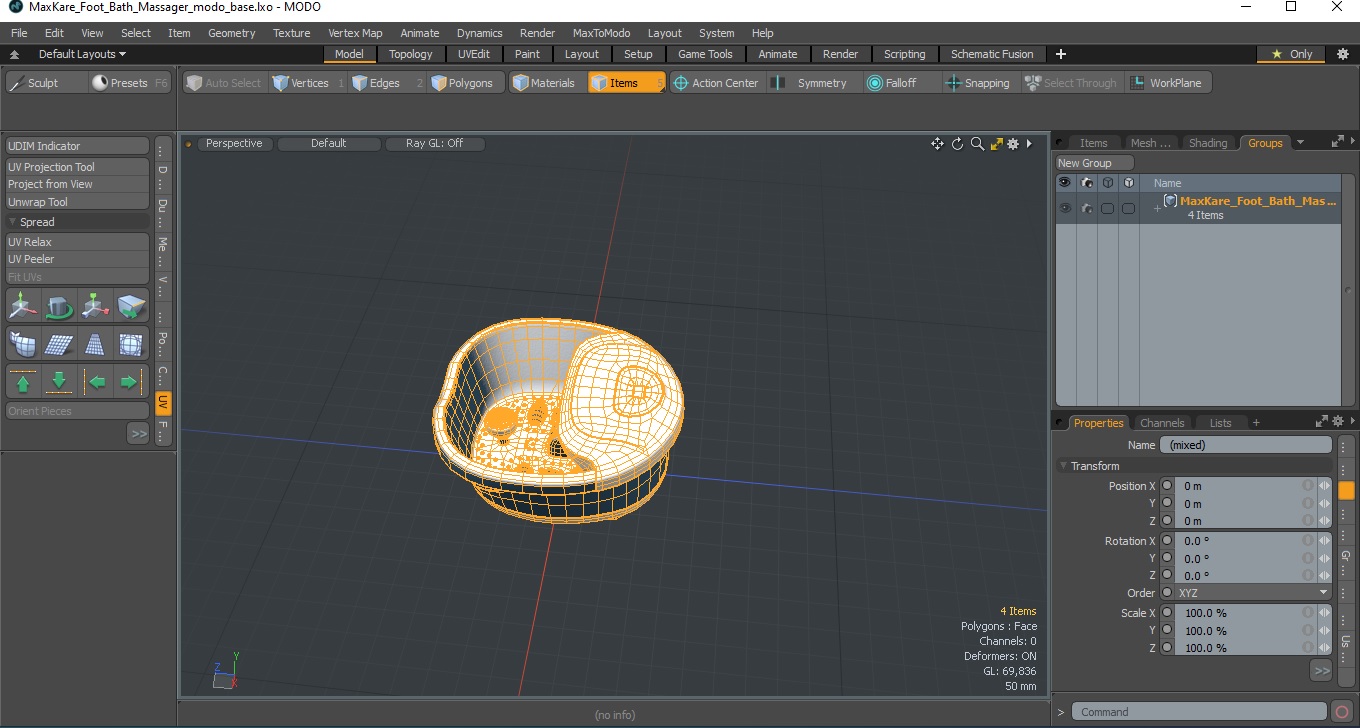Click the green up-arrow align icon
The height and width of the screenshot is (728, 1360).
23,382
